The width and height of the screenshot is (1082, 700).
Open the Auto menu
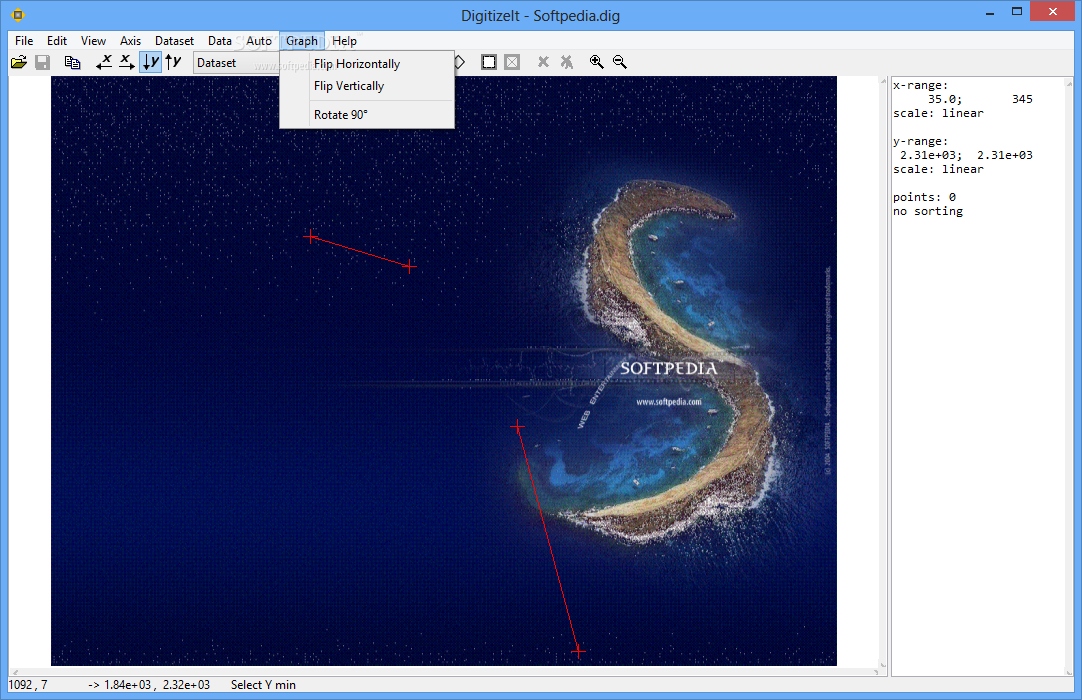click(259, 41)
